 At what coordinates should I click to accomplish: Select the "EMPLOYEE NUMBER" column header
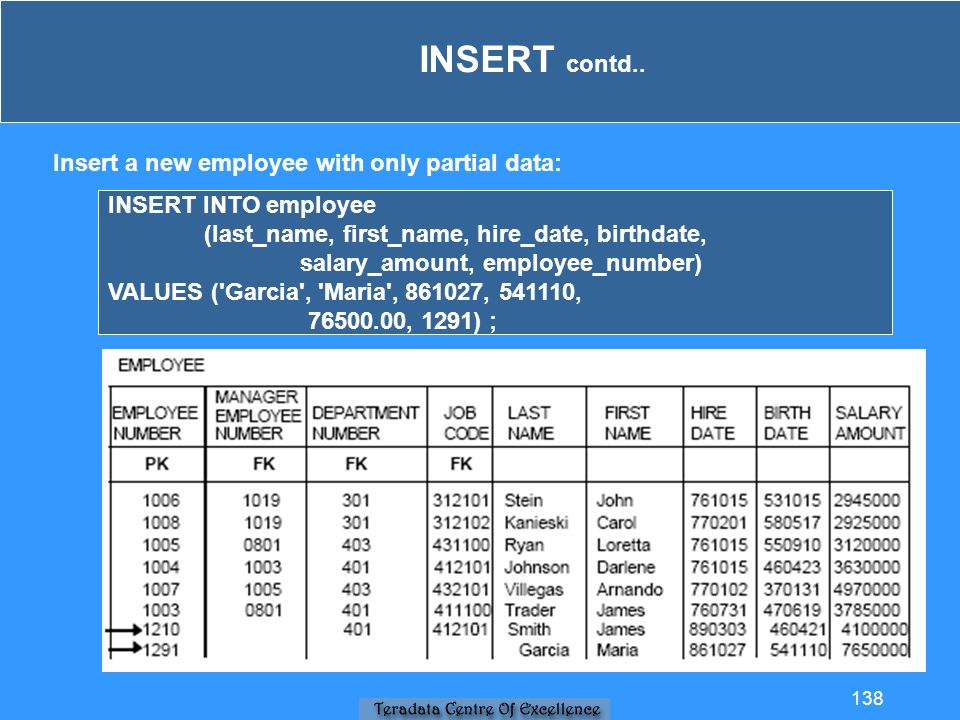click(x=155, y=423)
